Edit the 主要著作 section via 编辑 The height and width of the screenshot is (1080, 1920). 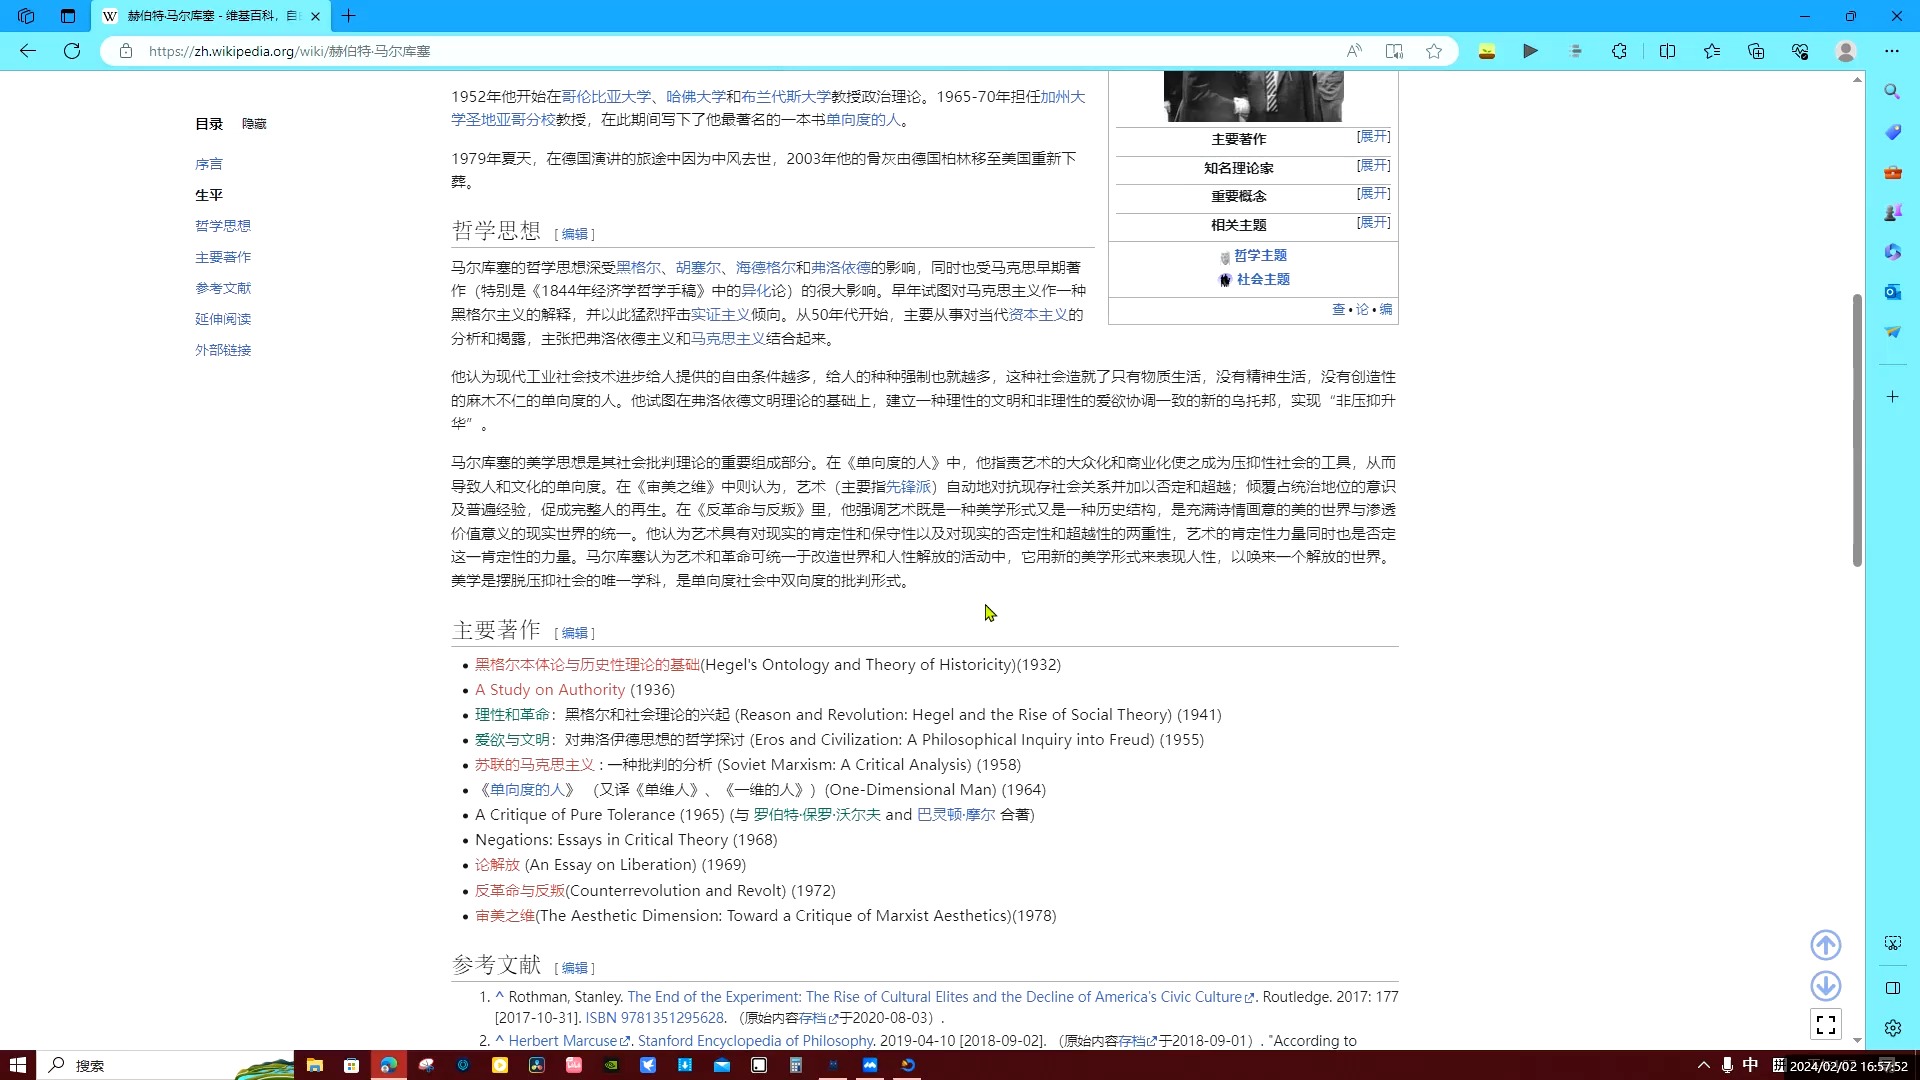575,633
